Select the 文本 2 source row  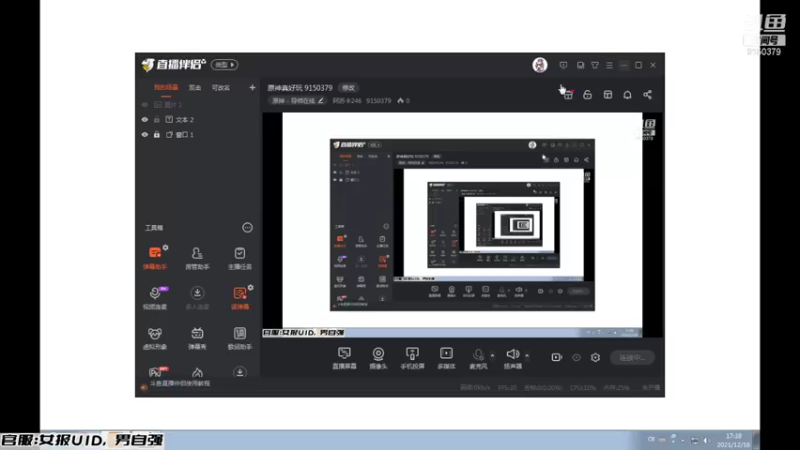point(198,119)
